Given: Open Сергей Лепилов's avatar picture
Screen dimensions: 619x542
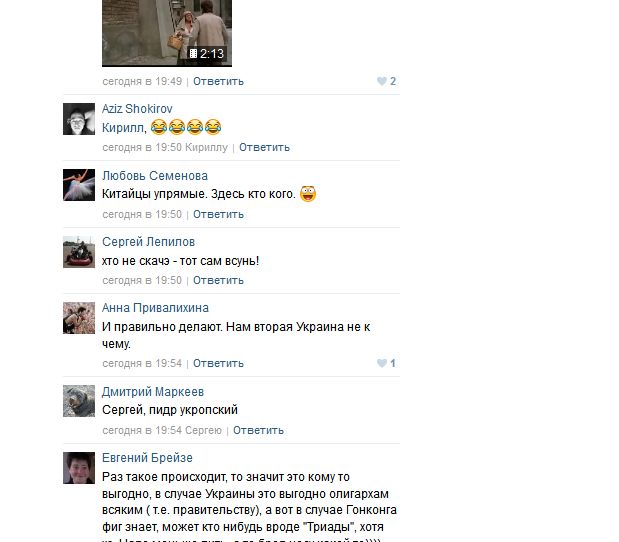Looking at the screenshot, I should [79, 252].
